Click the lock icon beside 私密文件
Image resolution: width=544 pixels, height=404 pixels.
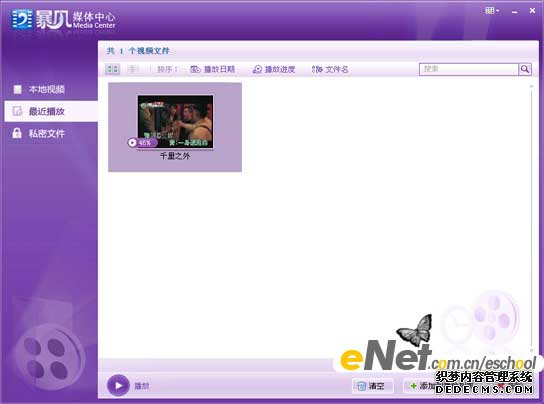click(x=17, y=133)
